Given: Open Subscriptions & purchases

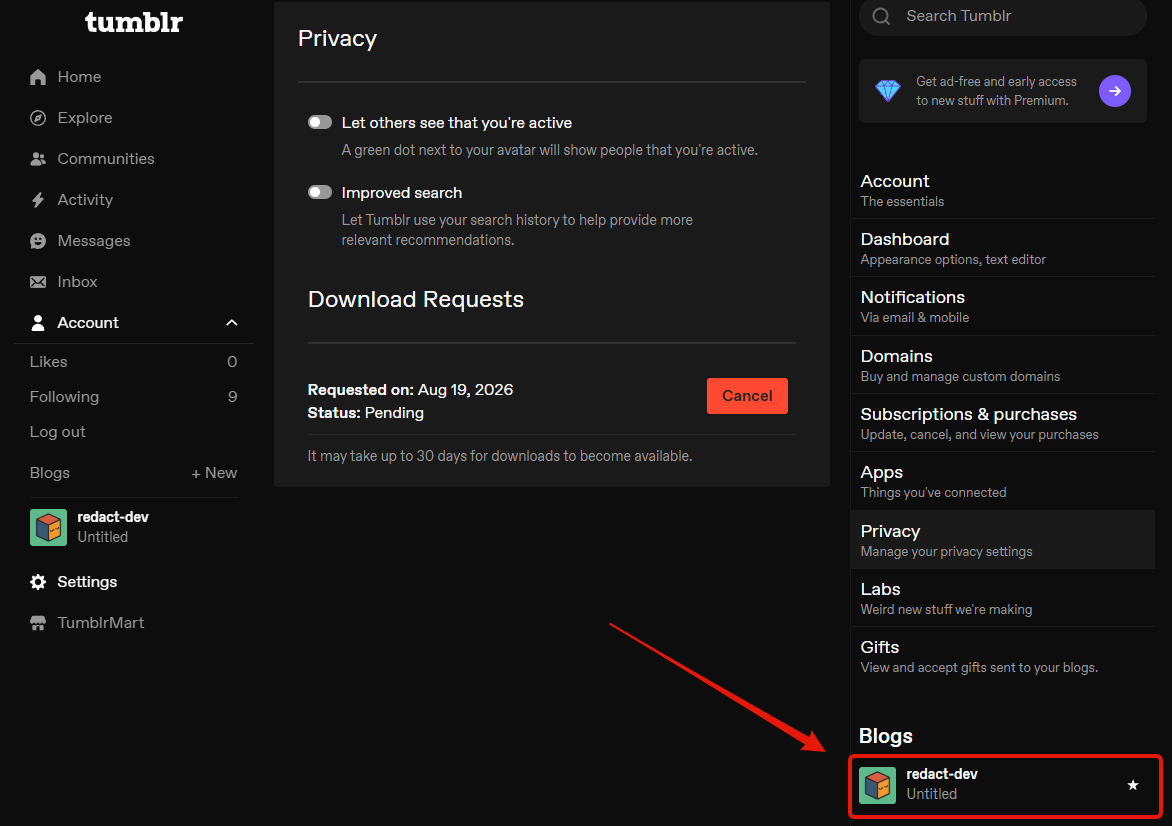Looking at the screenshot, I should tap(1003, 423).
